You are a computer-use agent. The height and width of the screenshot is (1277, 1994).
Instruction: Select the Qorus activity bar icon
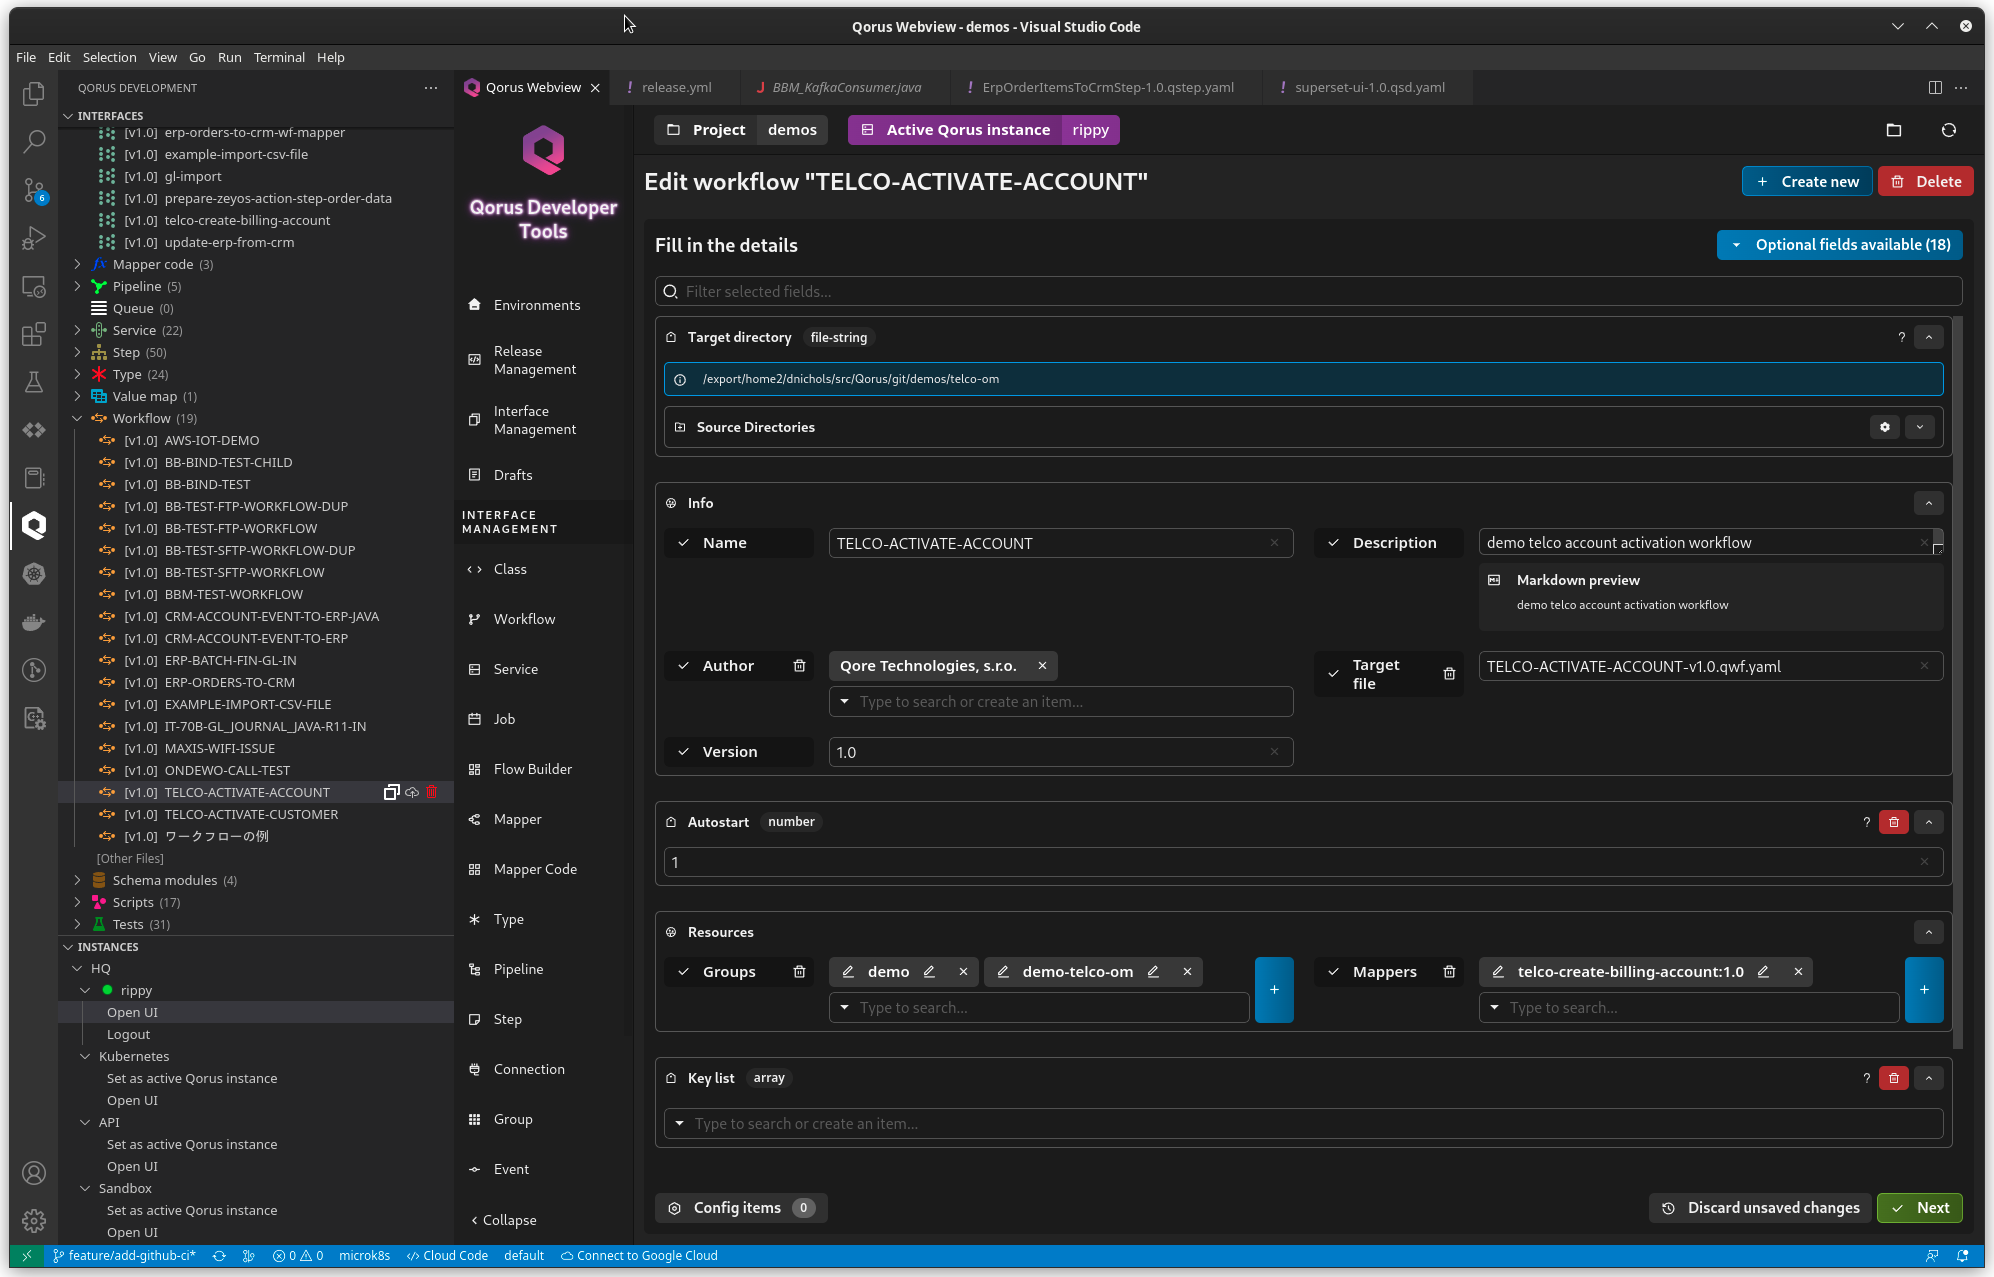[x=34, y=525]
